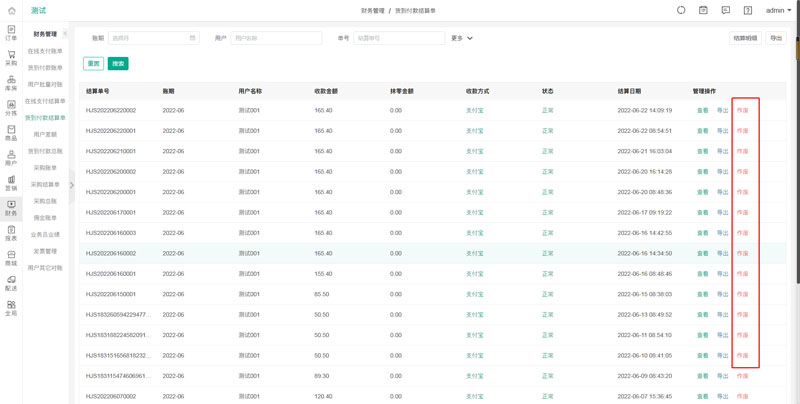Open the 报表 (Reports) sidebar icon
Viewport: 800px width, 404px height.
pos(11,233)
